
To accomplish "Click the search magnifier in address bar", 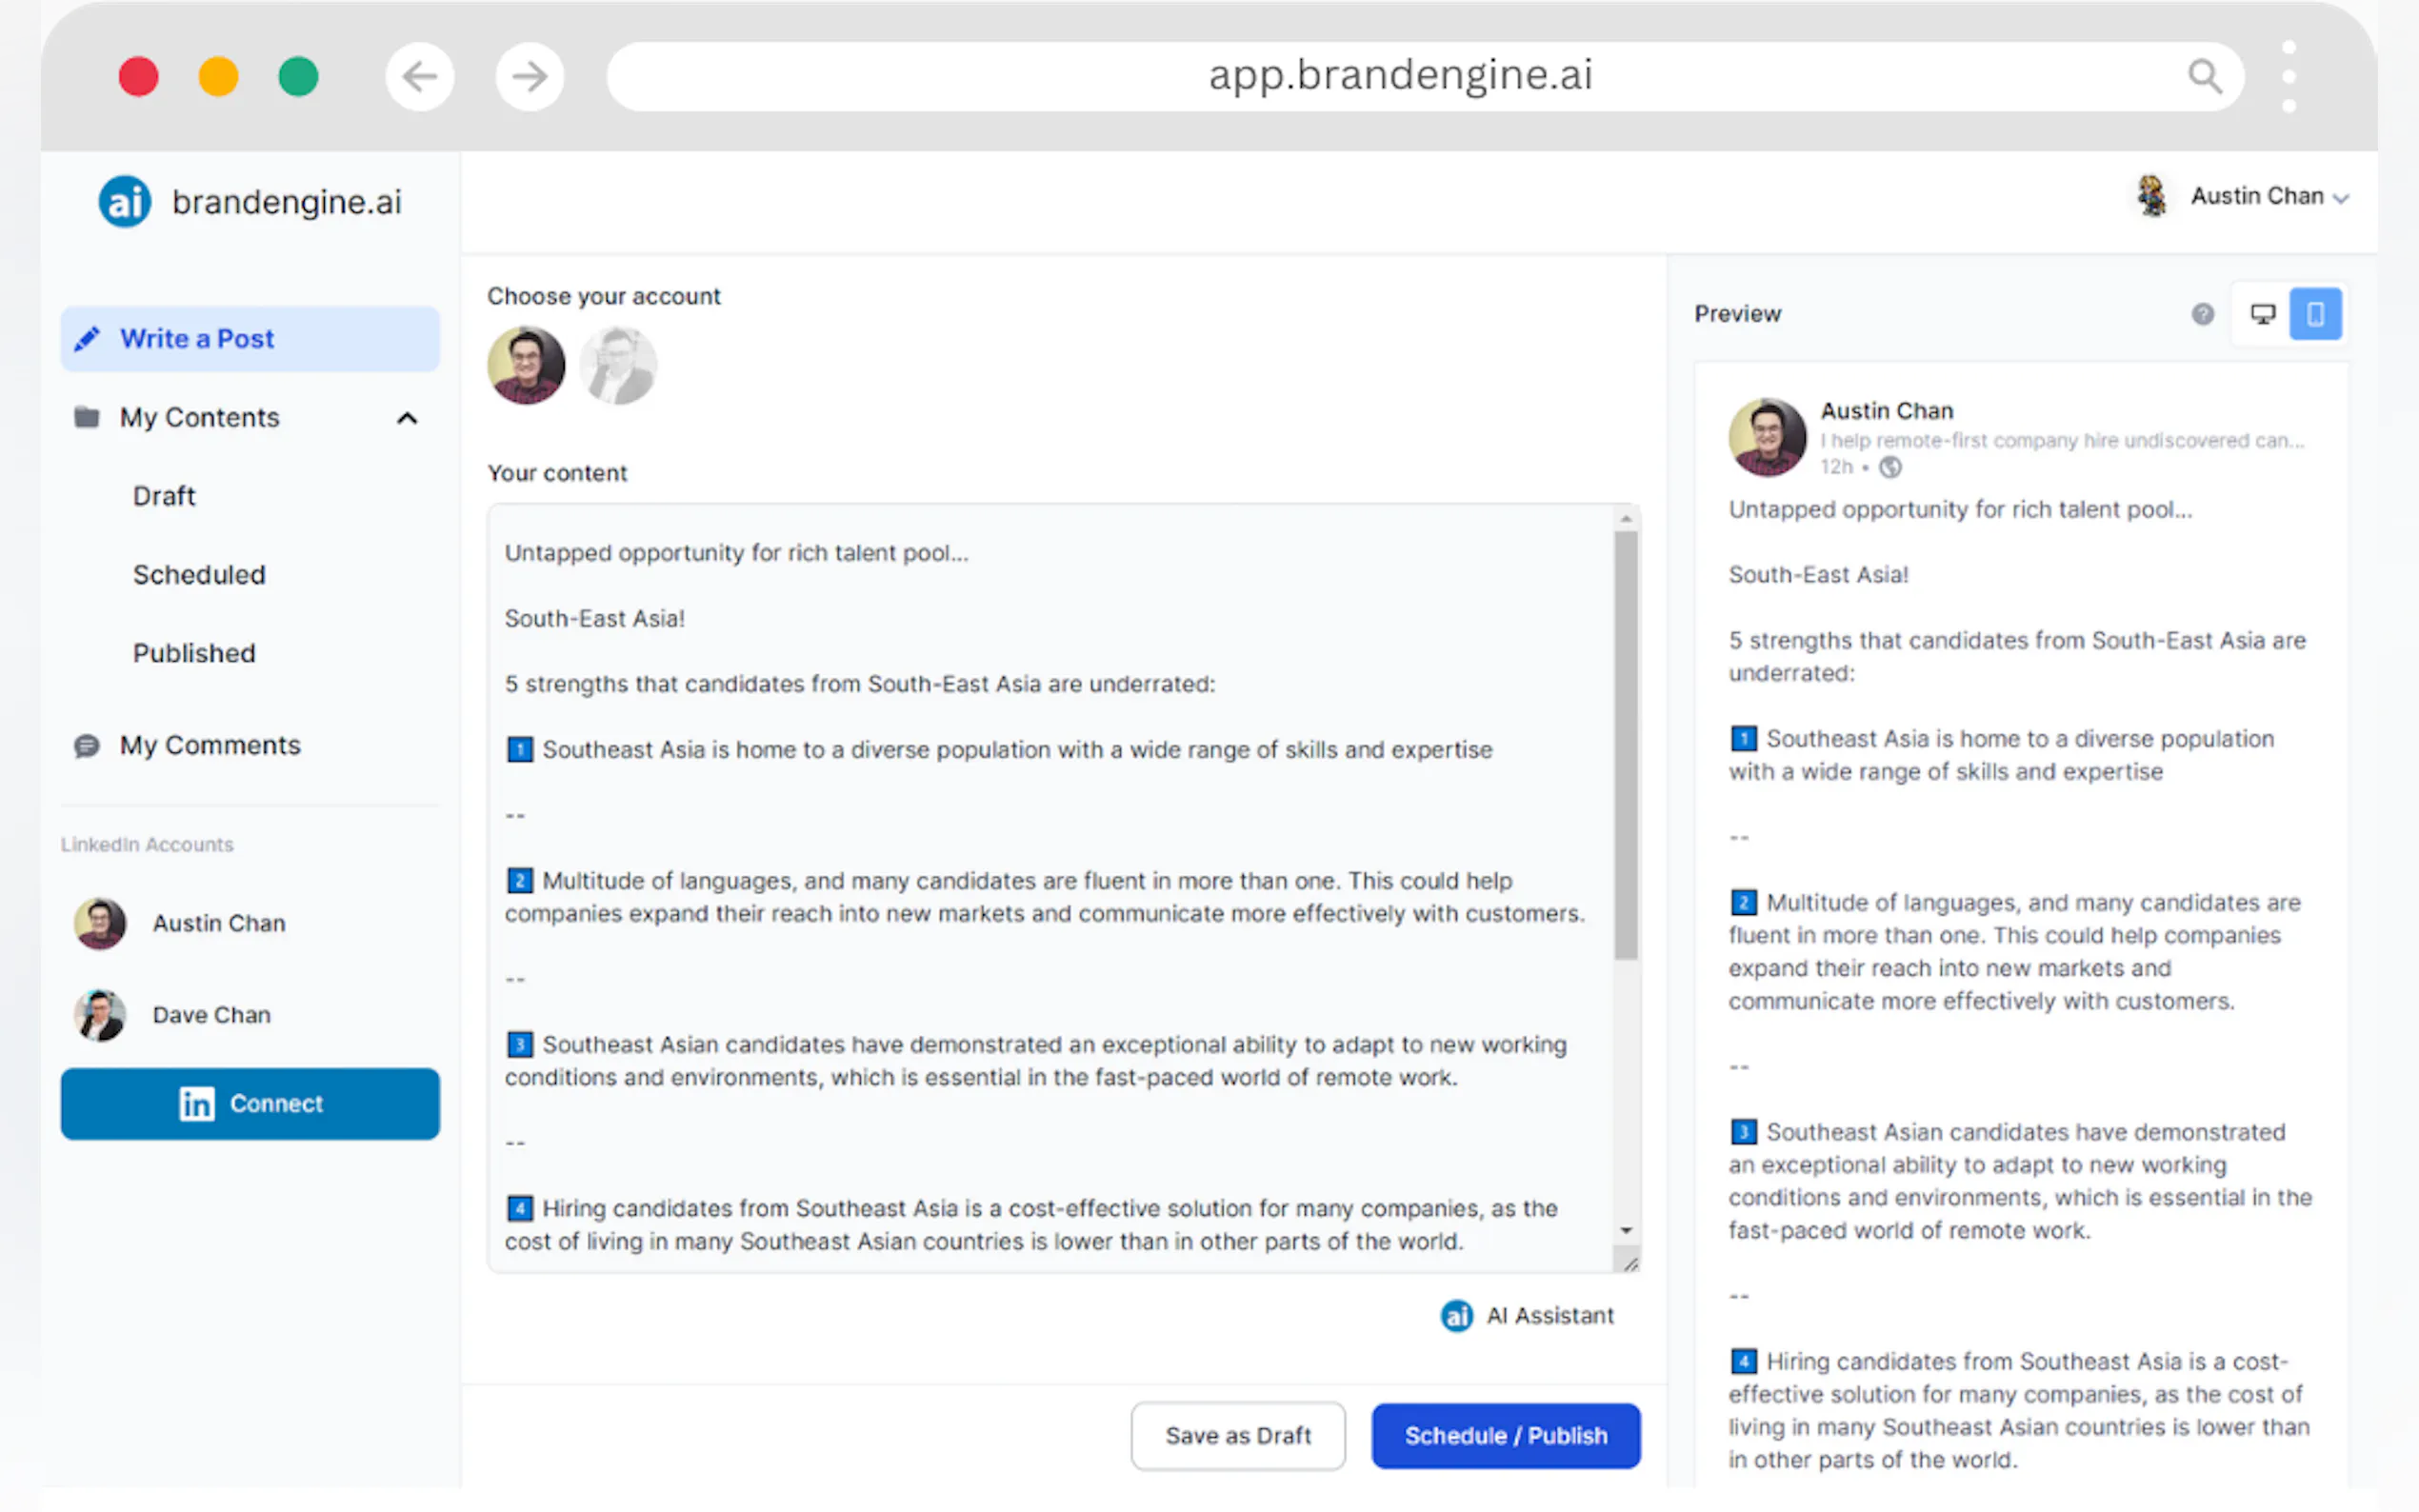I will tap(2204, 76).
